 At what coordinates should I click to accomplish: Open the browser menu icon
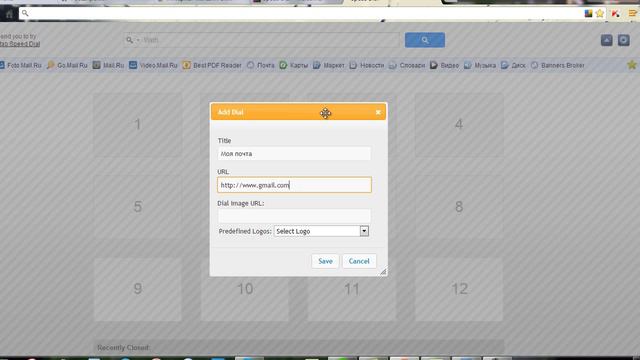[x=632, y=13]
